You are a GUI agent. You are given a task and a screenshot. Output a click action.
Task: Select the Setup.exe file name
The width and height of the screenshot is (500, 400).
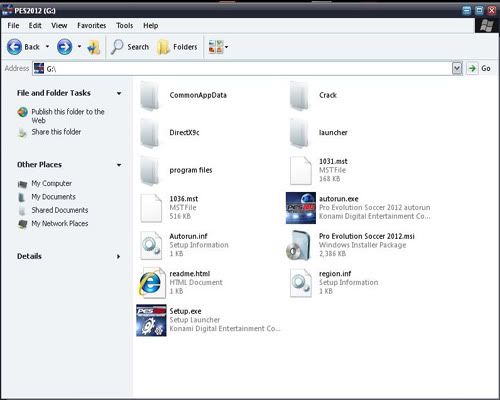tap(185, 311)
